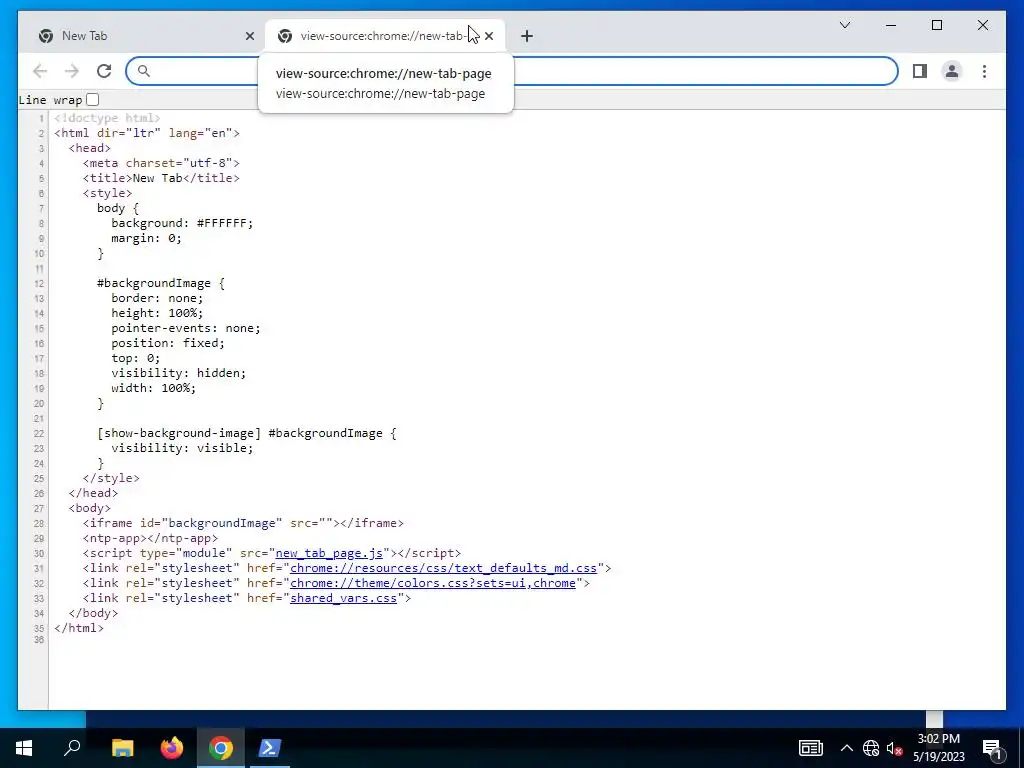1024x768 pixels.
Task: Click the '[show-background-image] #backgroundImage {' line
Action: [247, 434]
